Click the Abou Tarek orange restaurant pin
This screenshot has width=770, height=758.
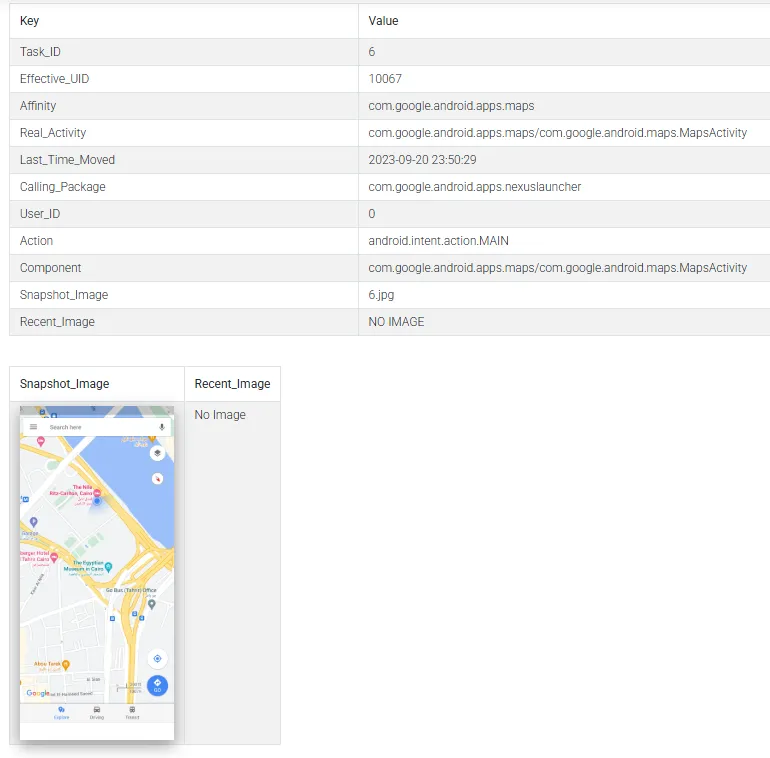(66, 665)
